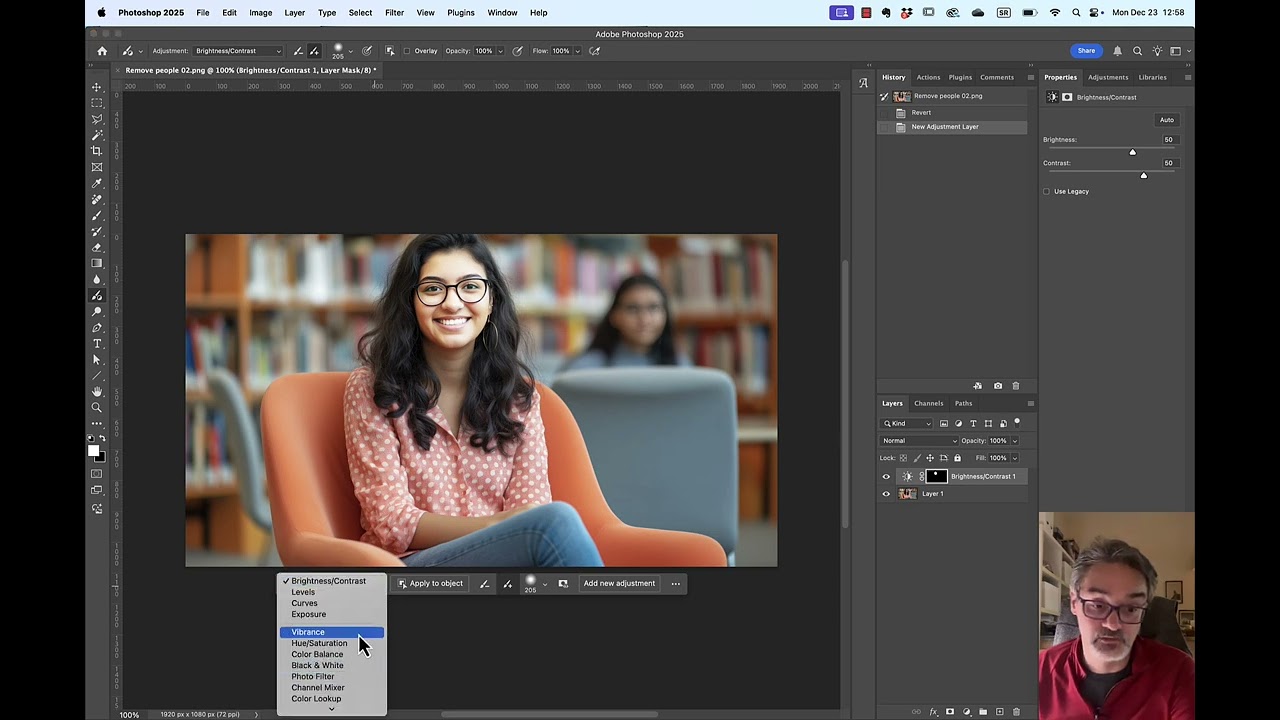Open the Opacity dropdown in Layers panel

point(1015,440)
